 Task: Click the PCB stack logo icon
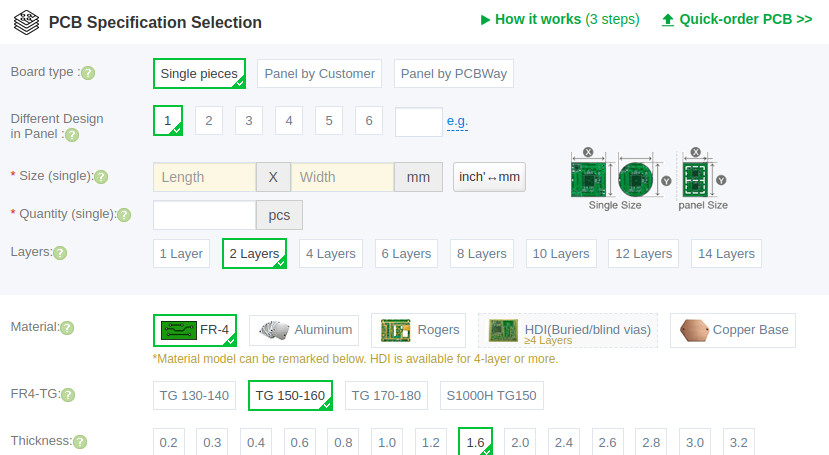pos(26,23)
